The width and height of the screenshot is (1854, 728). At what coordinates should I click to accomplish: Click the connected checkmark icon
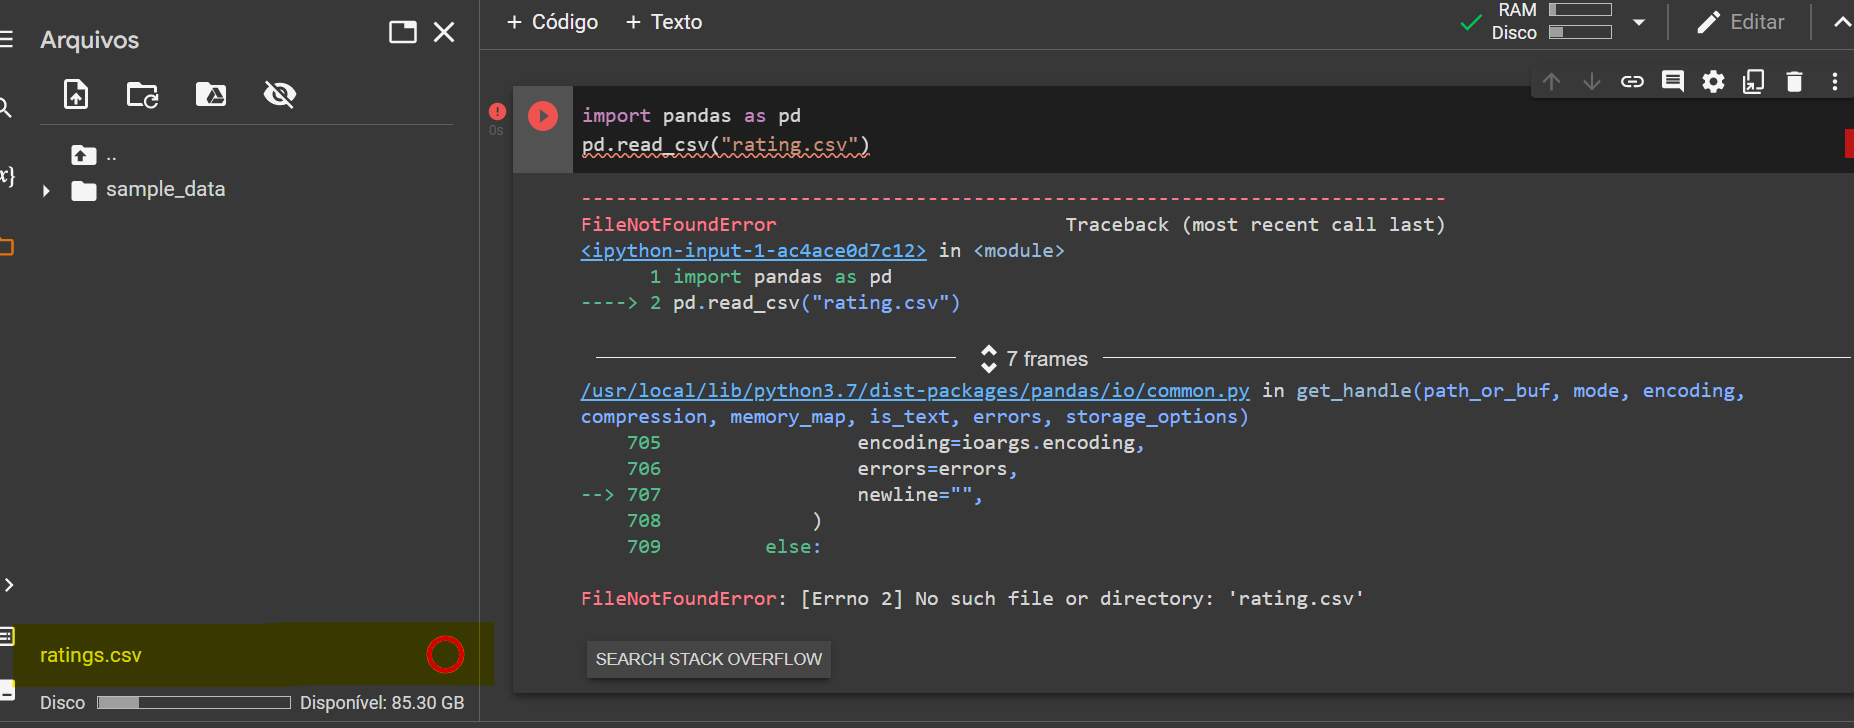(x=1470, y=22)
